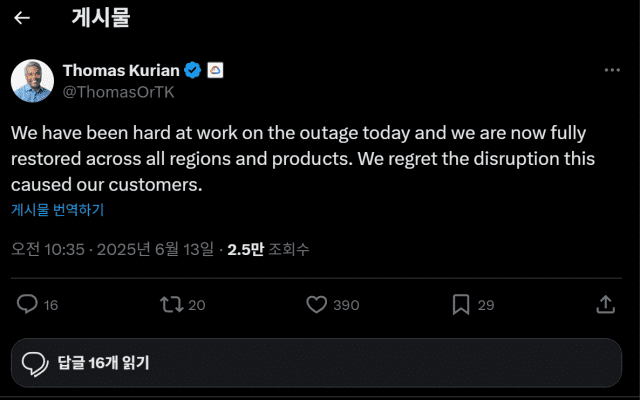Viewport: 640px width, 400px height.
Task: Click the blue verified checkmark badge
Action: (193, 70)
